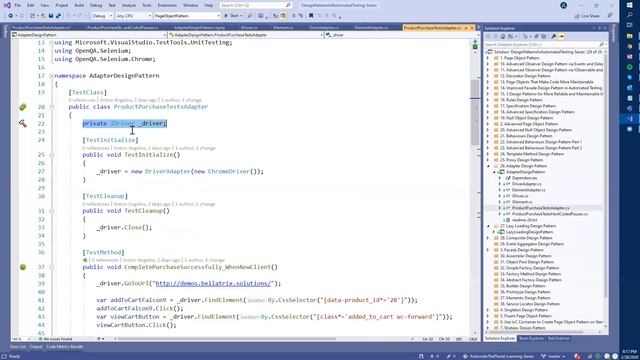
Task: Open the Debug menu
Action: tap(96, 5)
